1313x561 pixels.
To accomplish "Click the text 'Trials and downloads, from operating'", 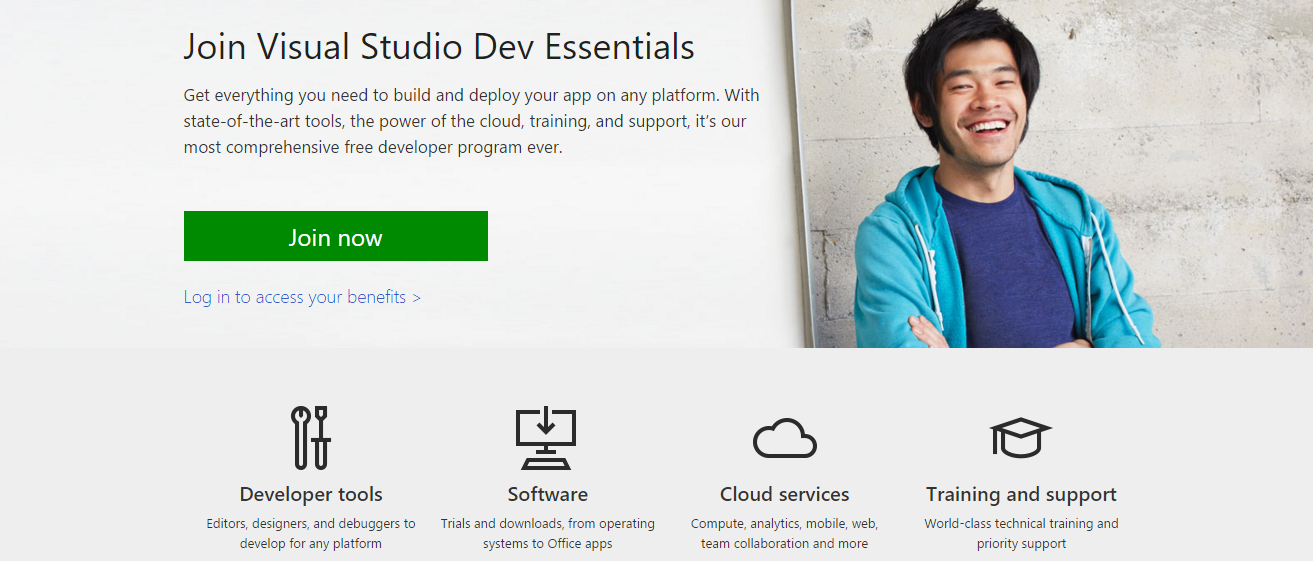I will [548, 523].
